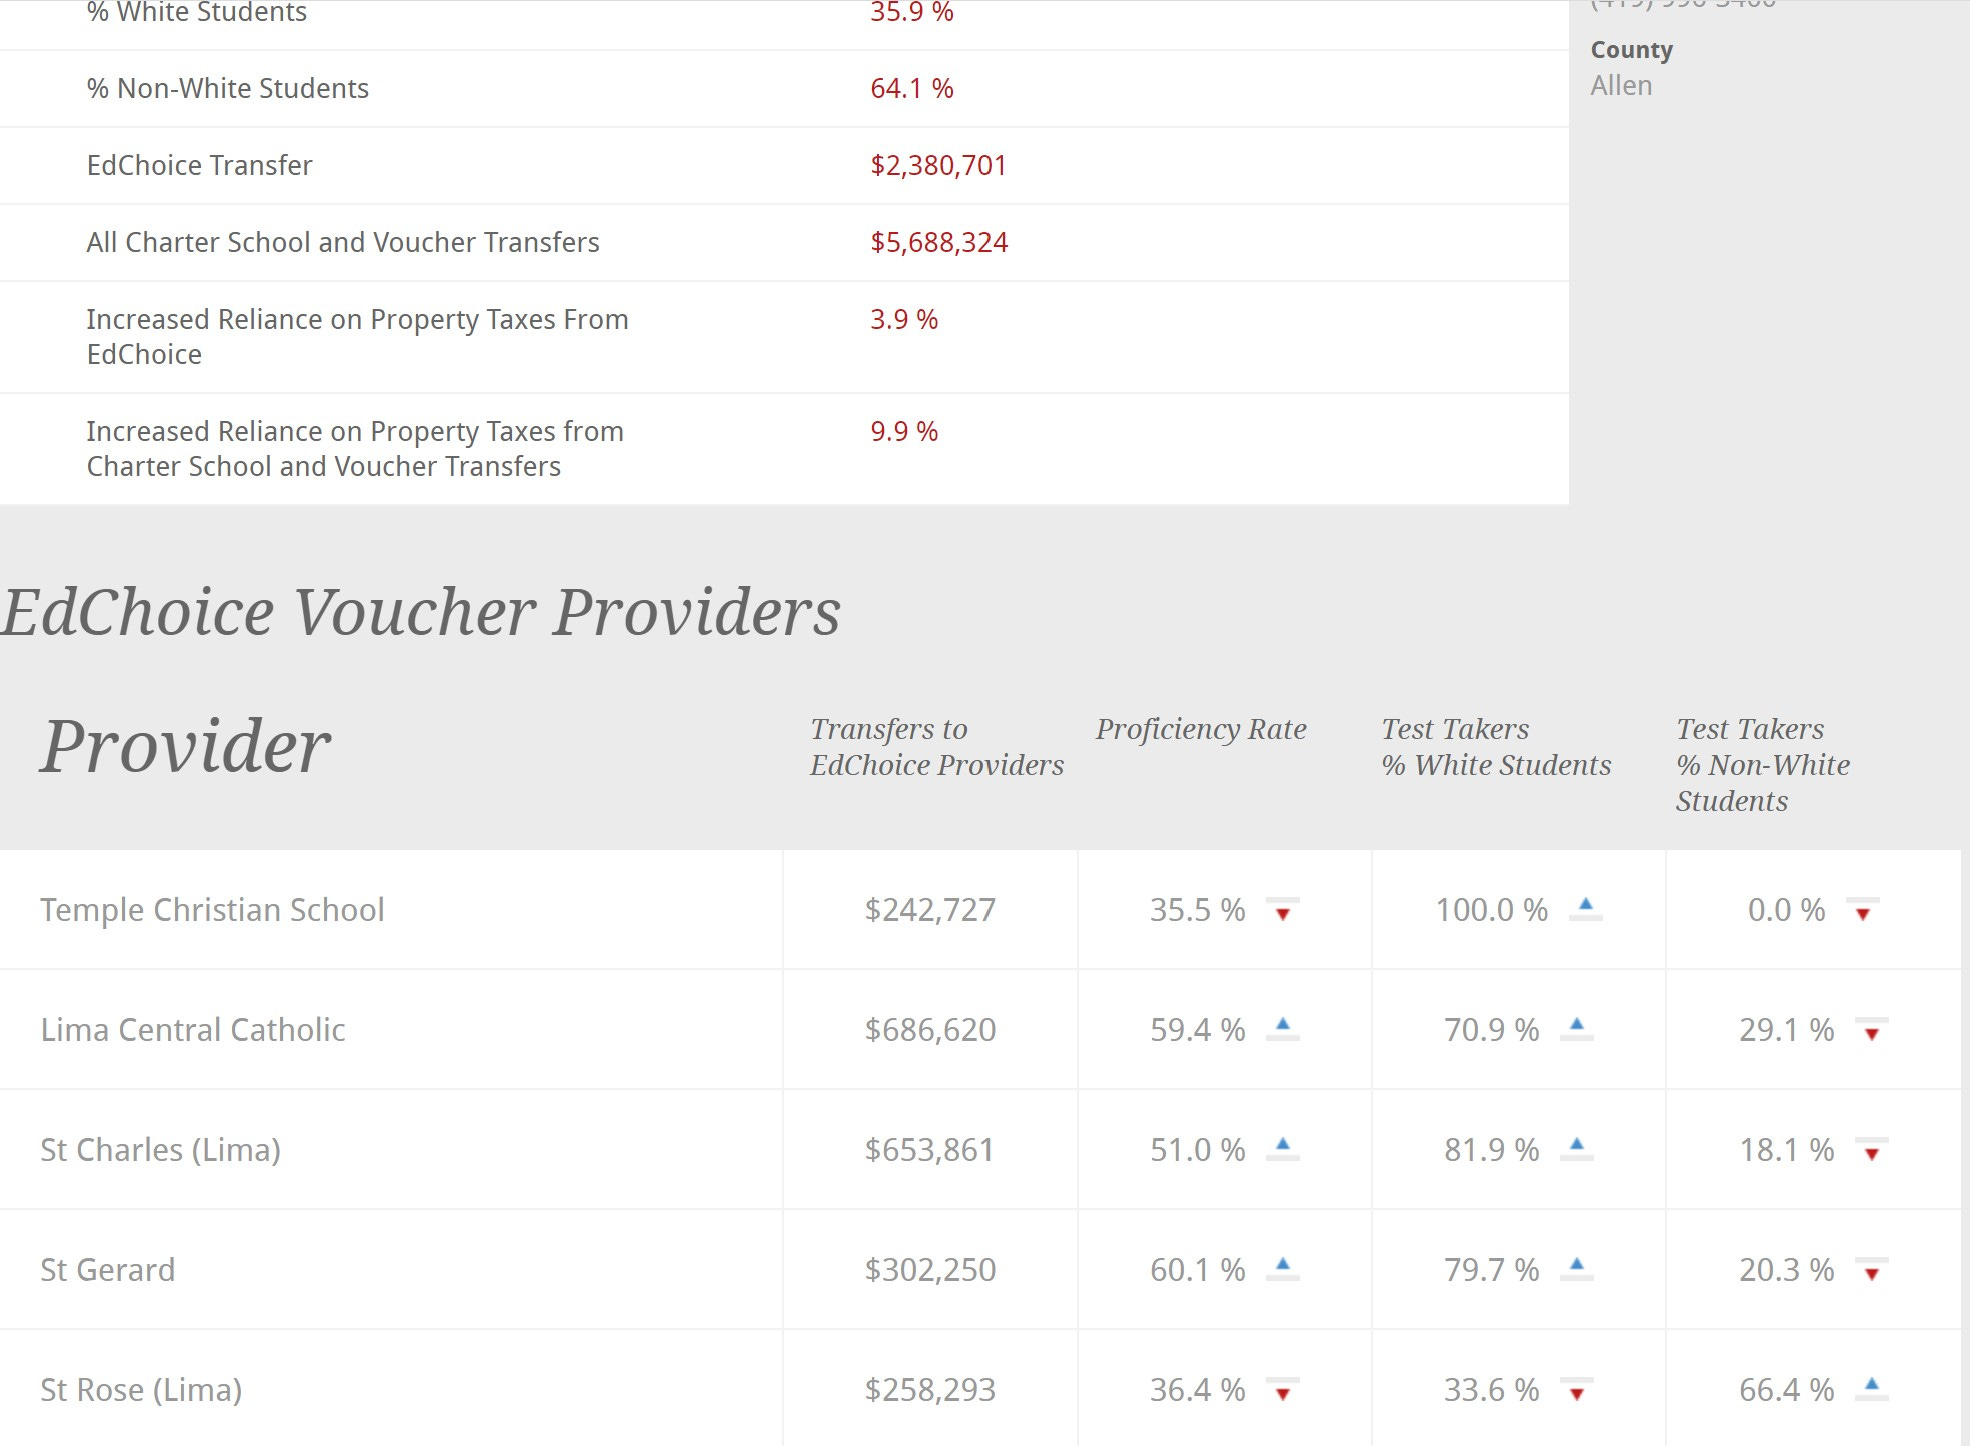Viewport: 1970px width, 1446px height.
Task: Click the Transfers to EdChoice Providers header
Action: pyautogui.click(x=937, y=747)
